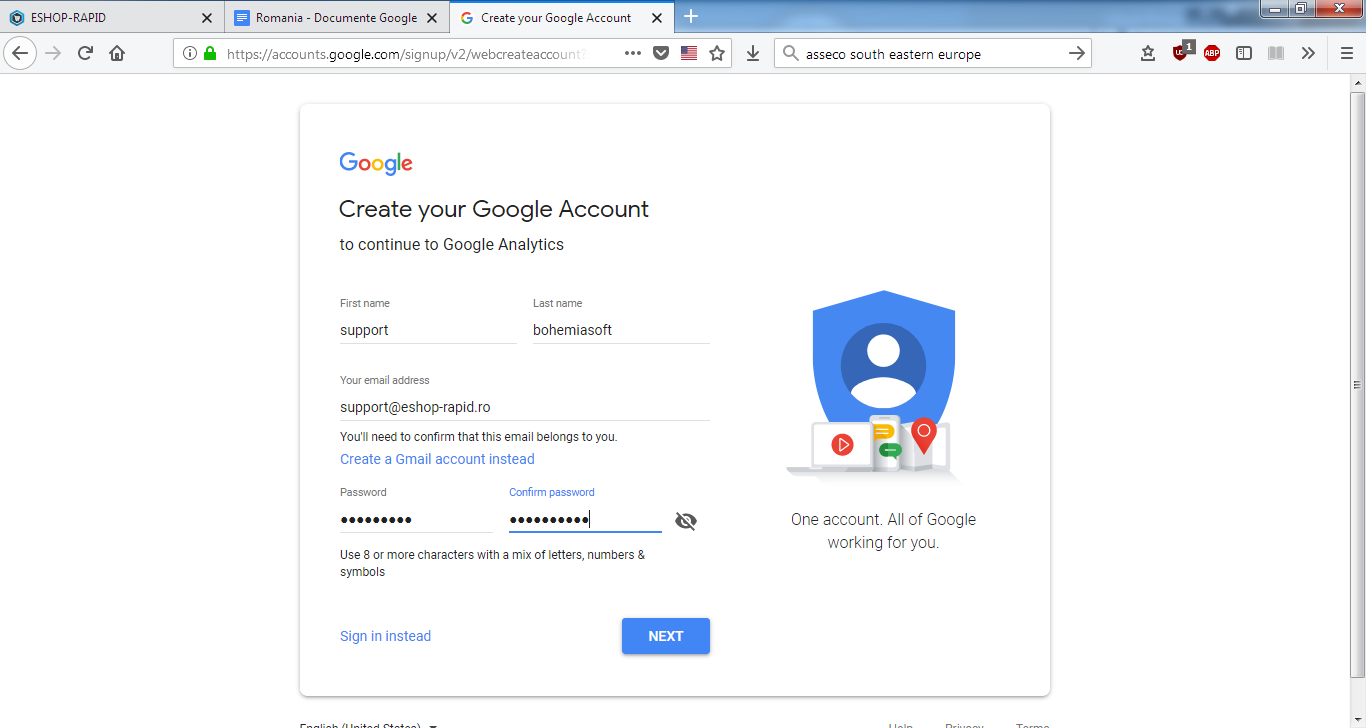Switch to Romania - Documente Google tab
The width and height of the screenshot is (1366, 728).
click(x=337, y=18)
